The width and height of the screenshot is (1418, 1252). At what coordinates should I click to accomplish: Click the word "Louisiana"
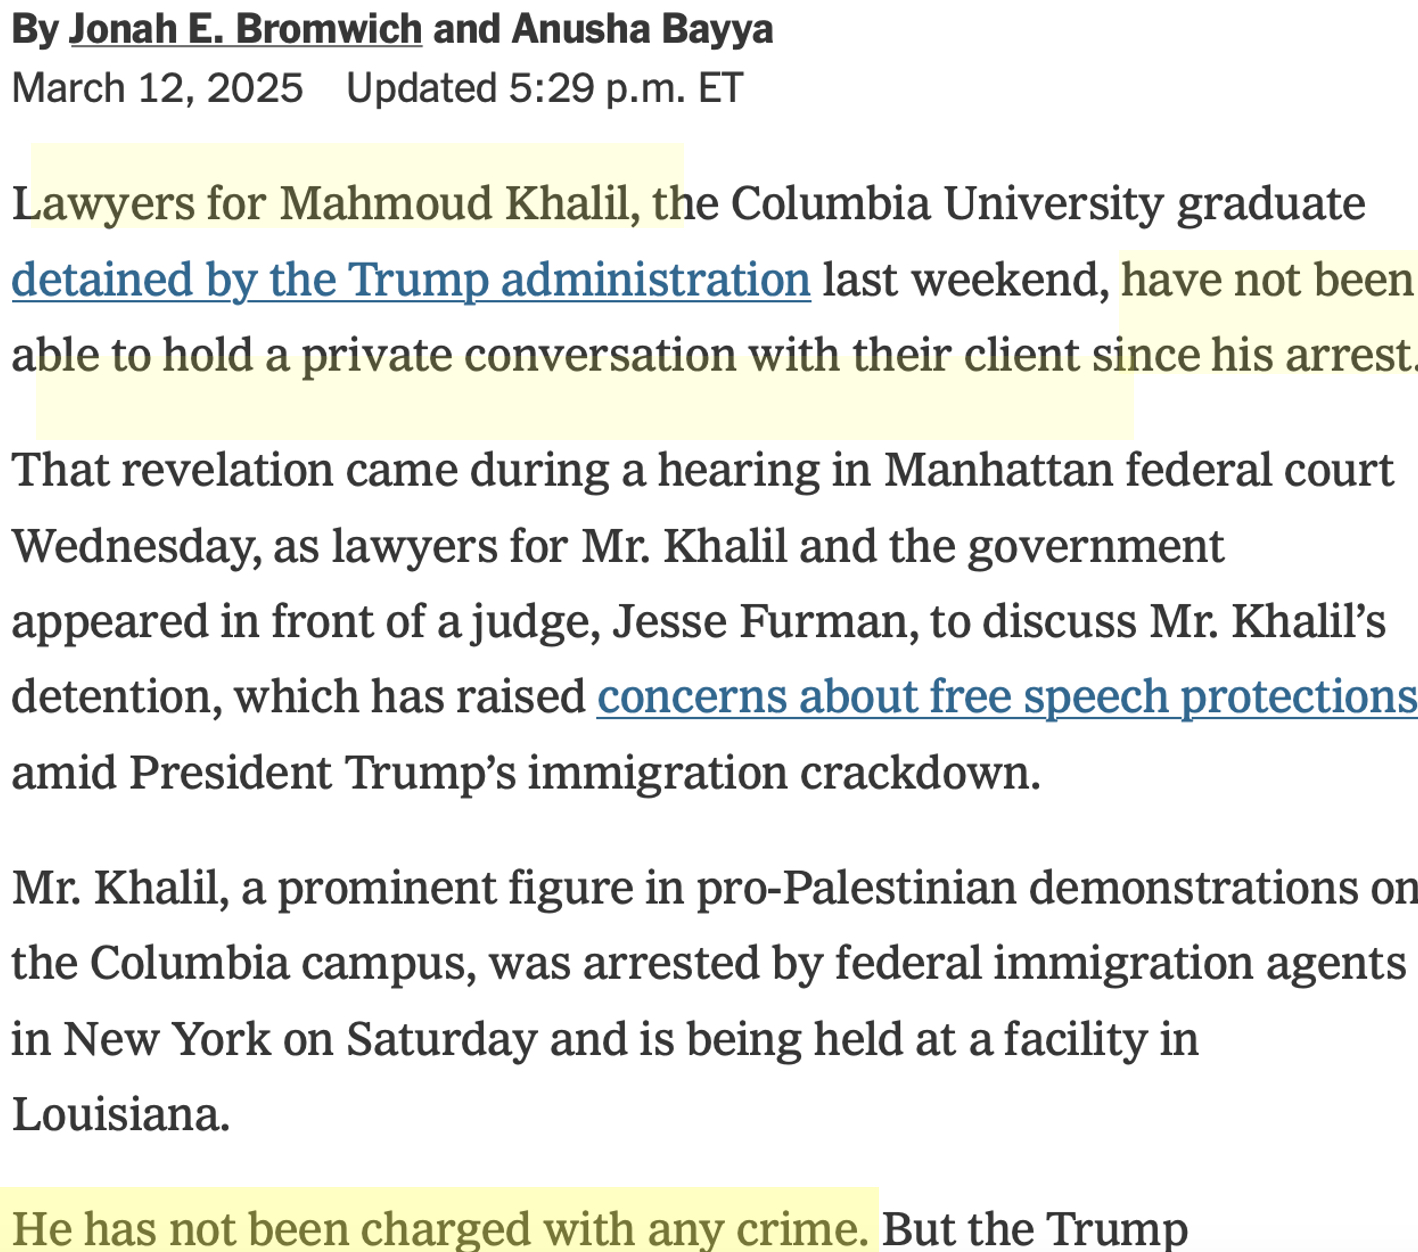tap(121, 1114)
